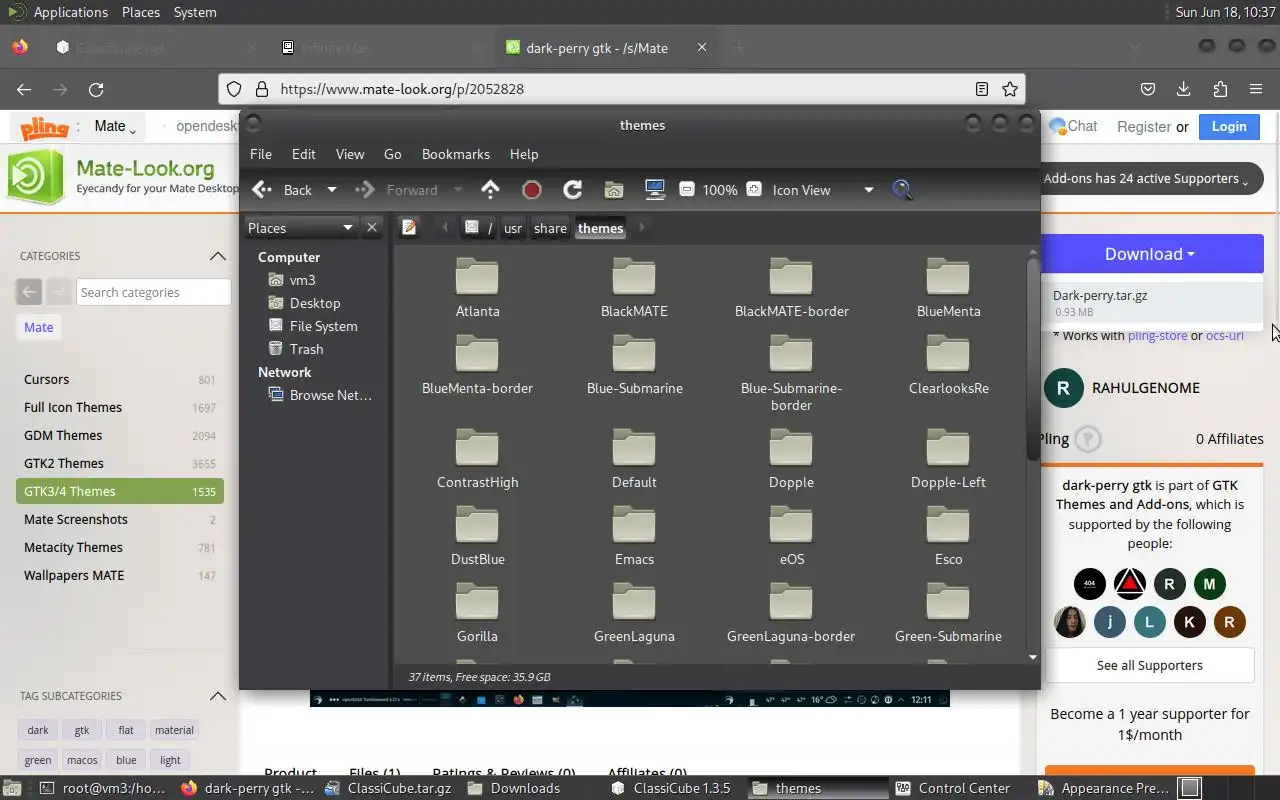Screen dimensions: 1280x800
Task: Select the ClearlooksRe folder
Action: click(948, 364)
